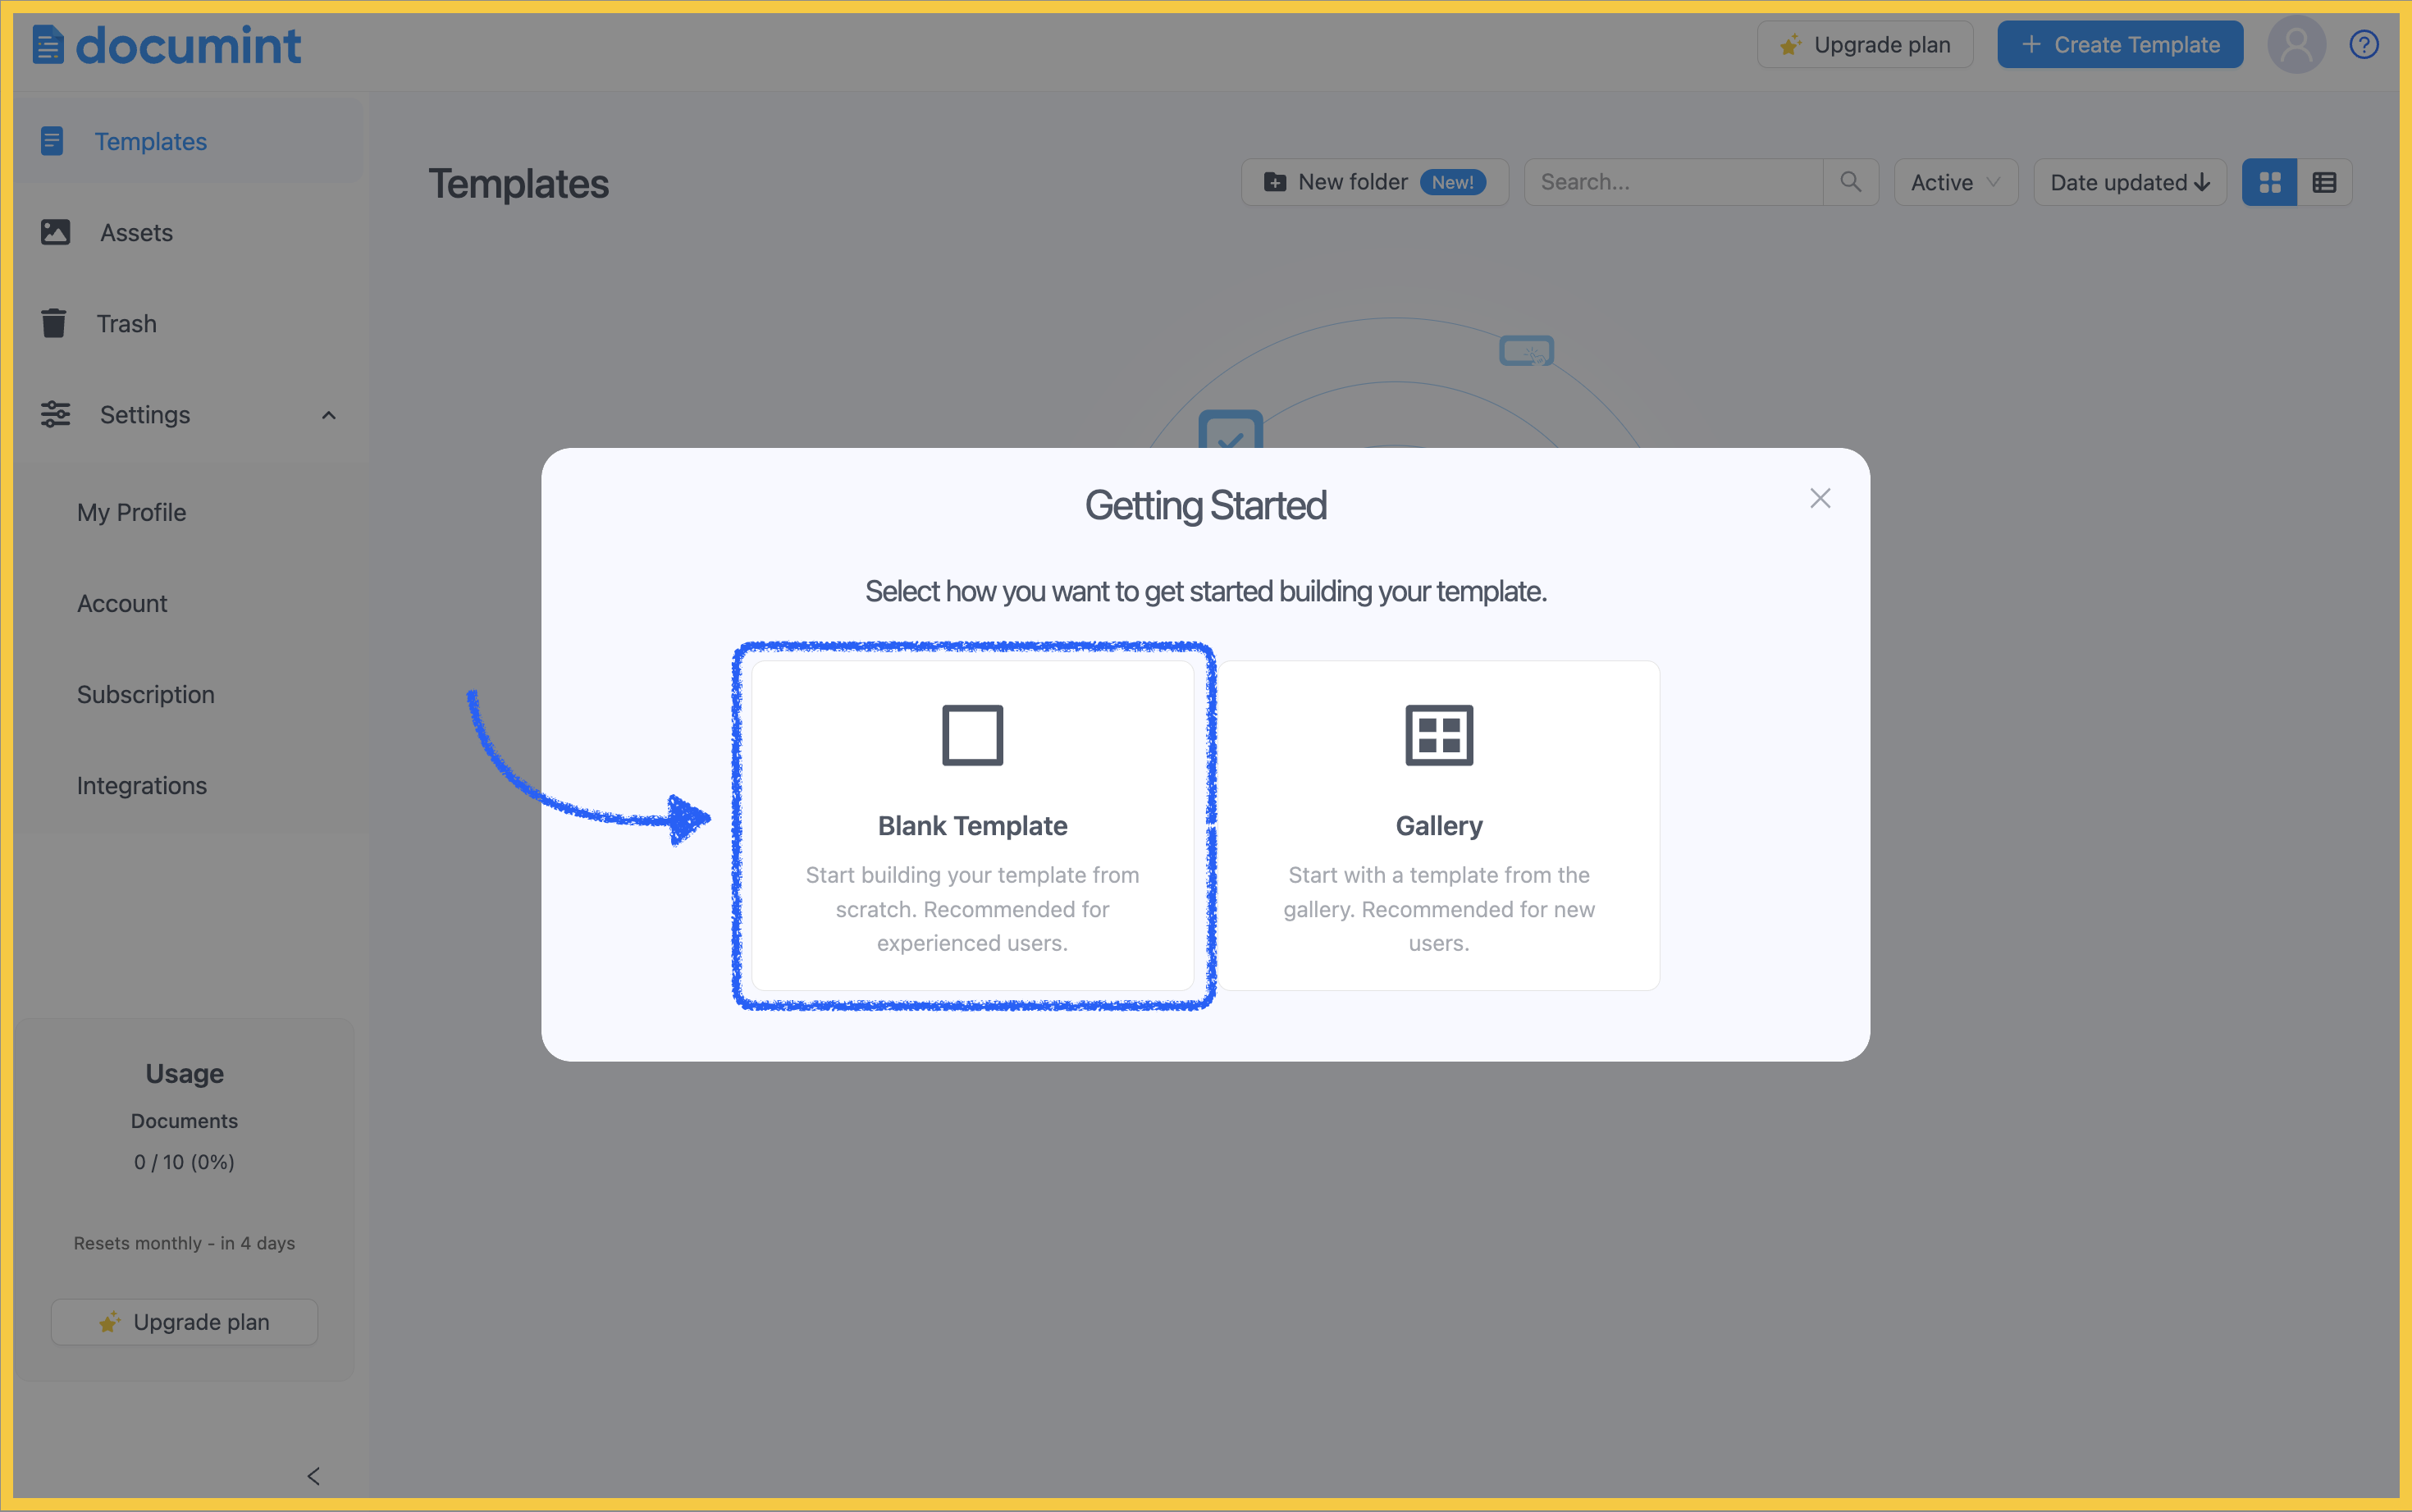The image size is (2412, 1512).
Task: Choose the Blank Template option
Action: pos(972,826)
